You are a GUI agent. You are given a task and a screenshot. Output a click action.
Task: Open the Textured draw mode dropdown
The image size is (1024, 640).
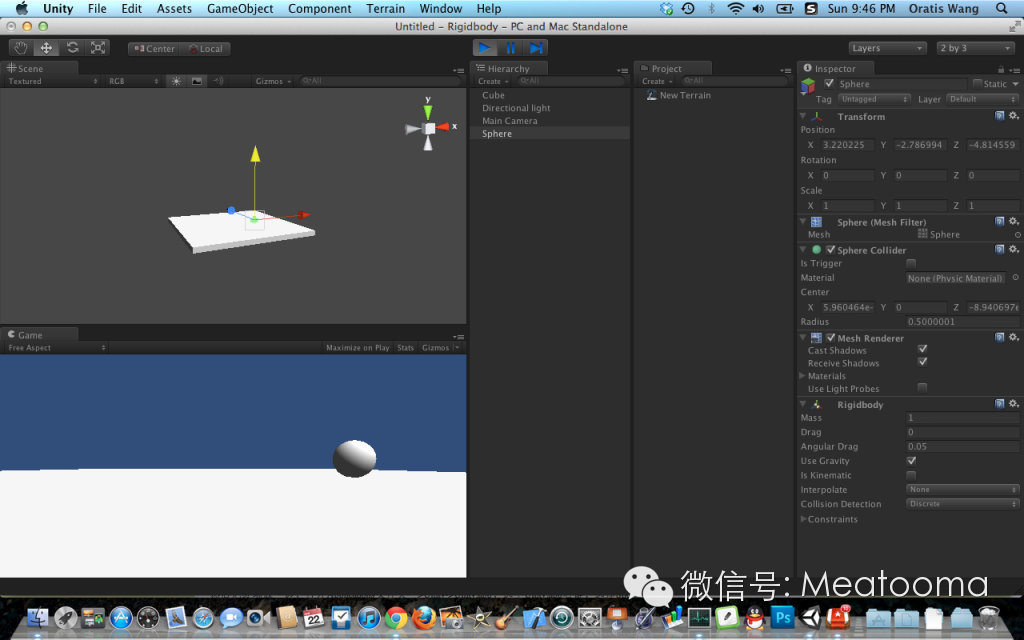pos(52,81)
